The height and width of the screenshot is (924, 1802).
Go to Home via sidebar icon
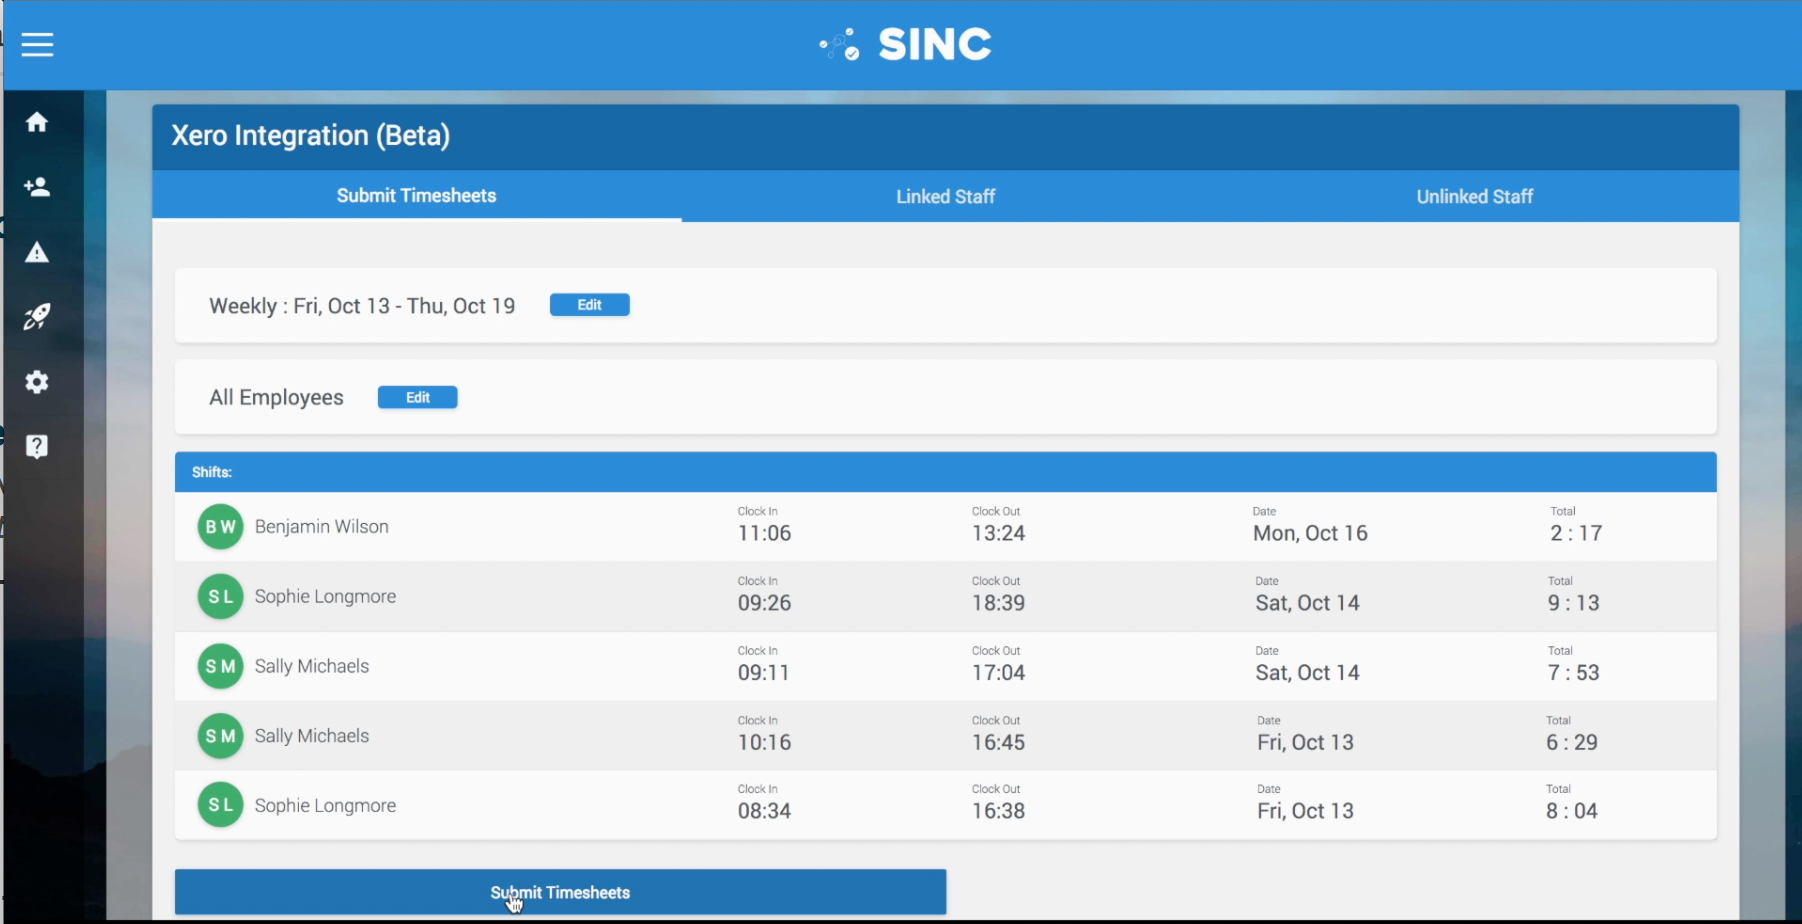37,122
